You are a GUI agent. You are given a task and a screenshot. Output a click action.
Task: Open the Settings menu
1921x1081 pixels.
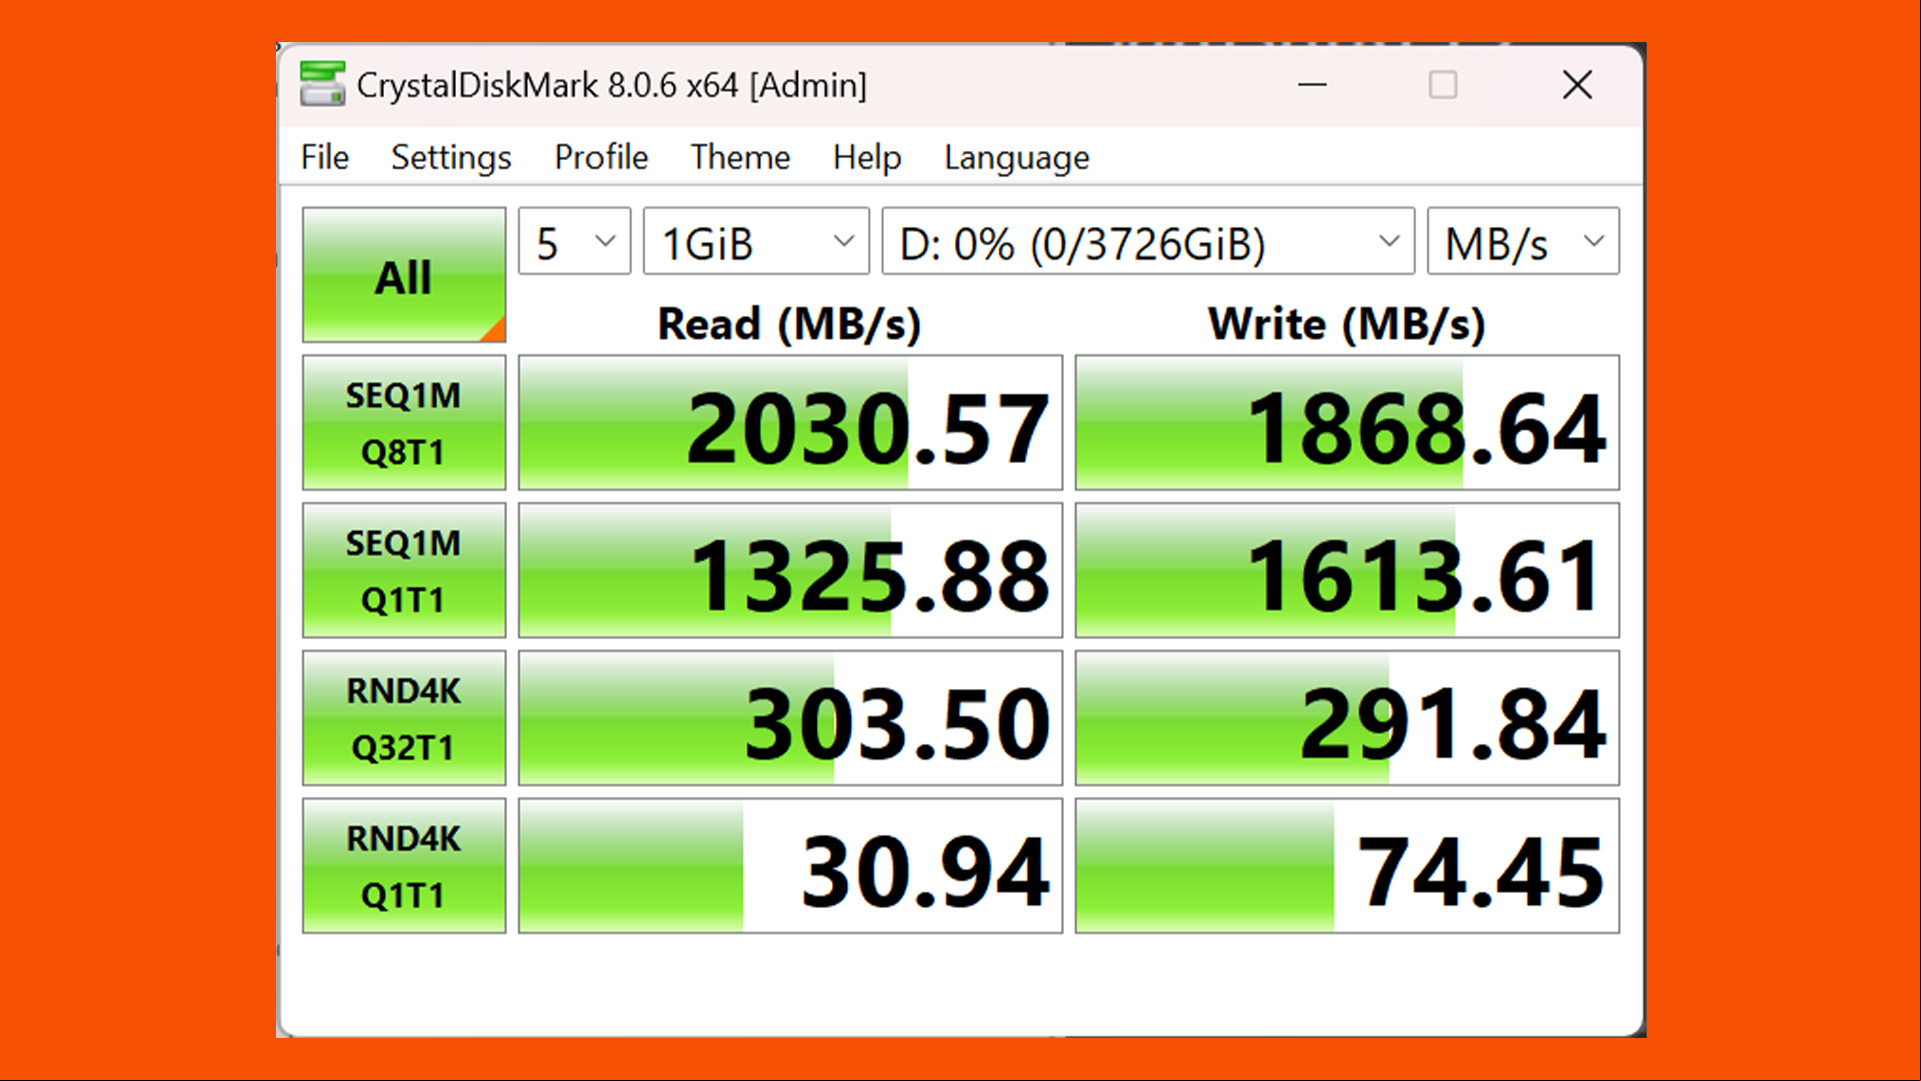[x=451, y=157]
